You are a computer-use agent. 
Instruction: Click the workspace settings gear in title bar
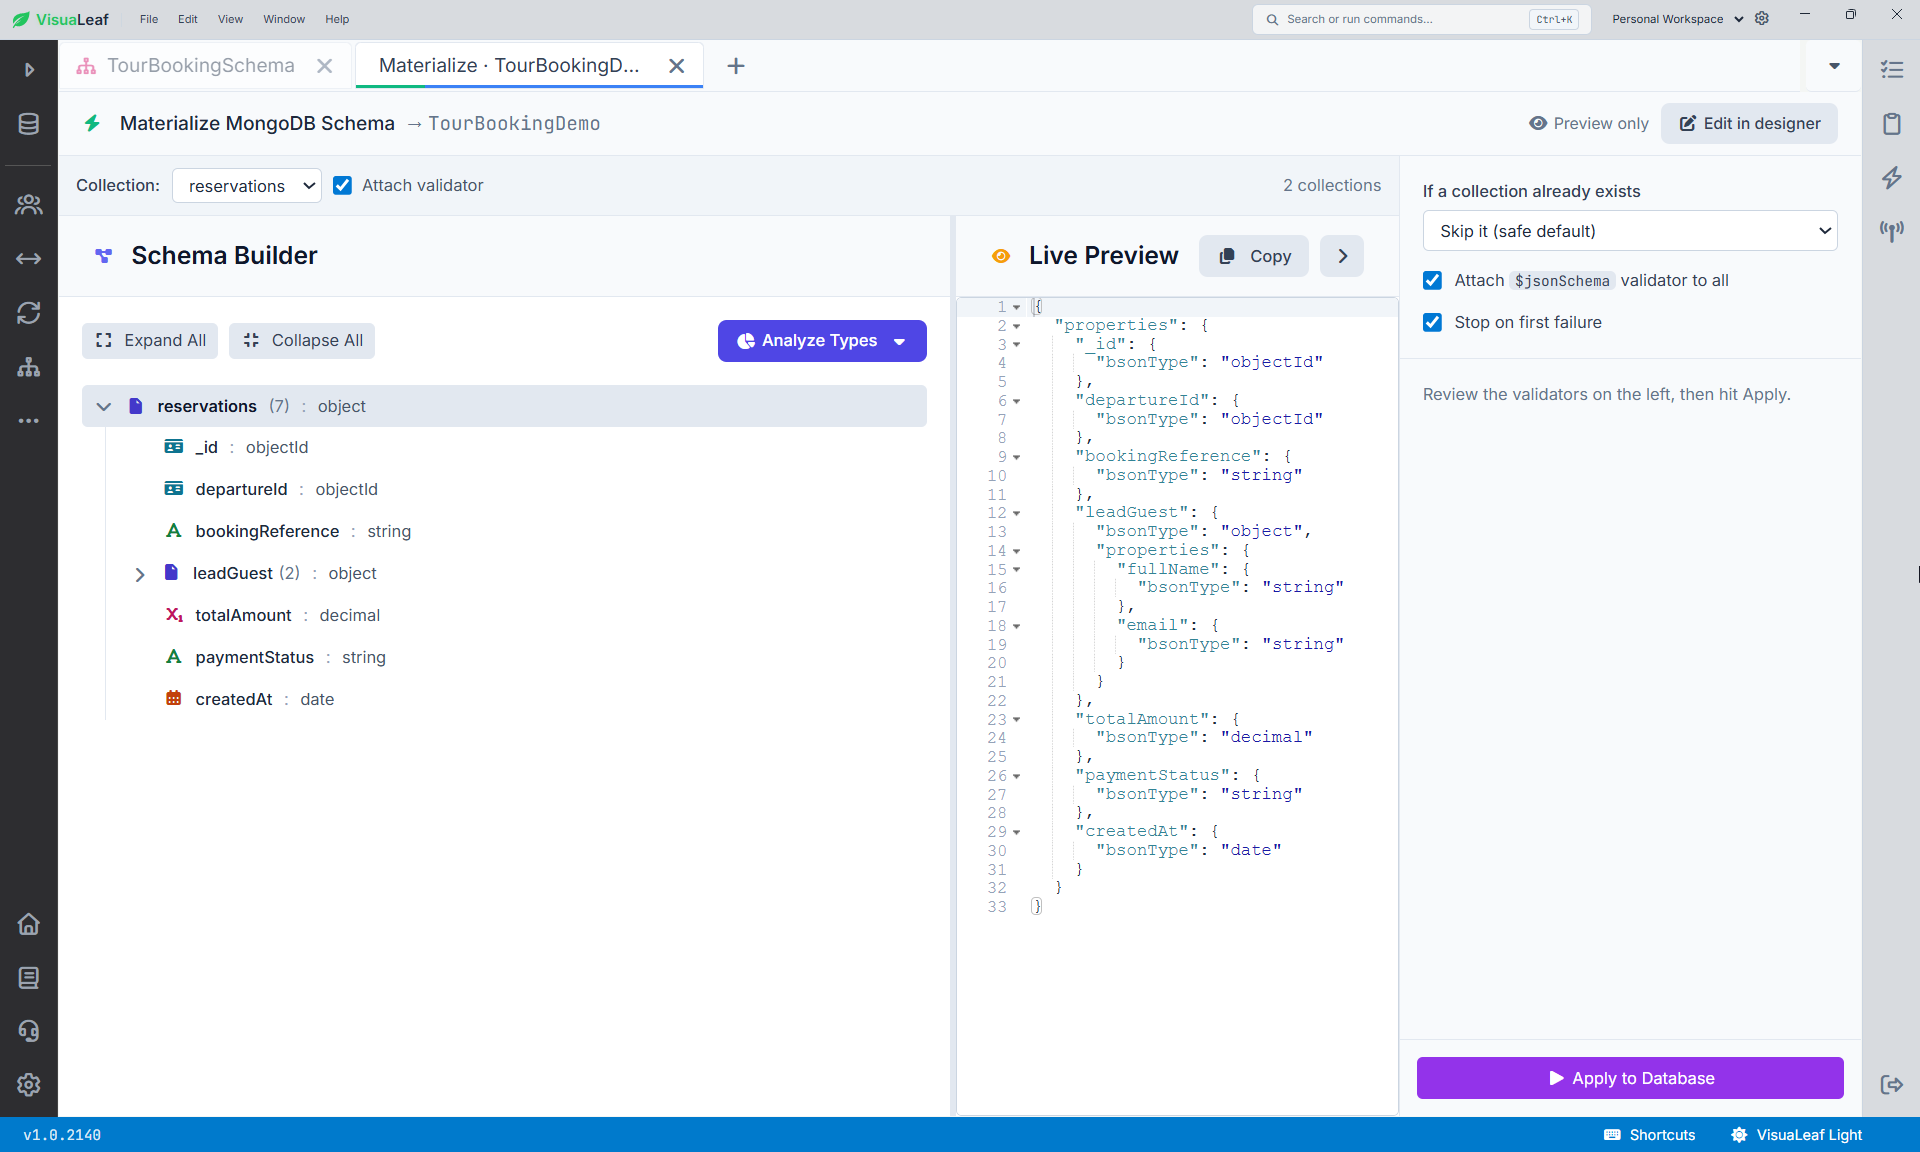coord(1762,19)
